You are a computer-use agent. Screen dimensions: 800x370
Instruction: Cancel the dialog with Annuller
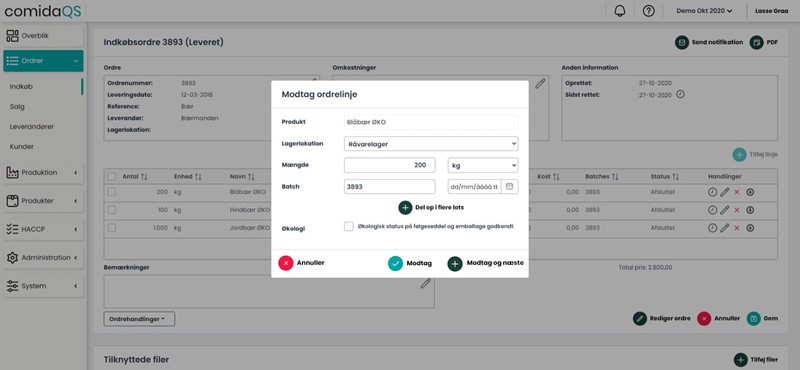coord(301,263)
